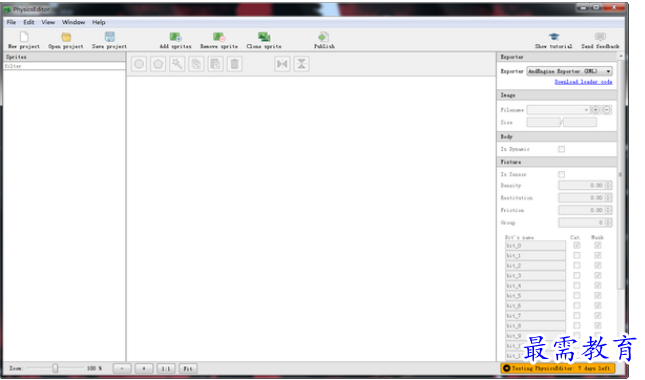The image size is (645, 380).
Task: Enable the Cat. checkbox for bit_3
Action: pos(577,276)
